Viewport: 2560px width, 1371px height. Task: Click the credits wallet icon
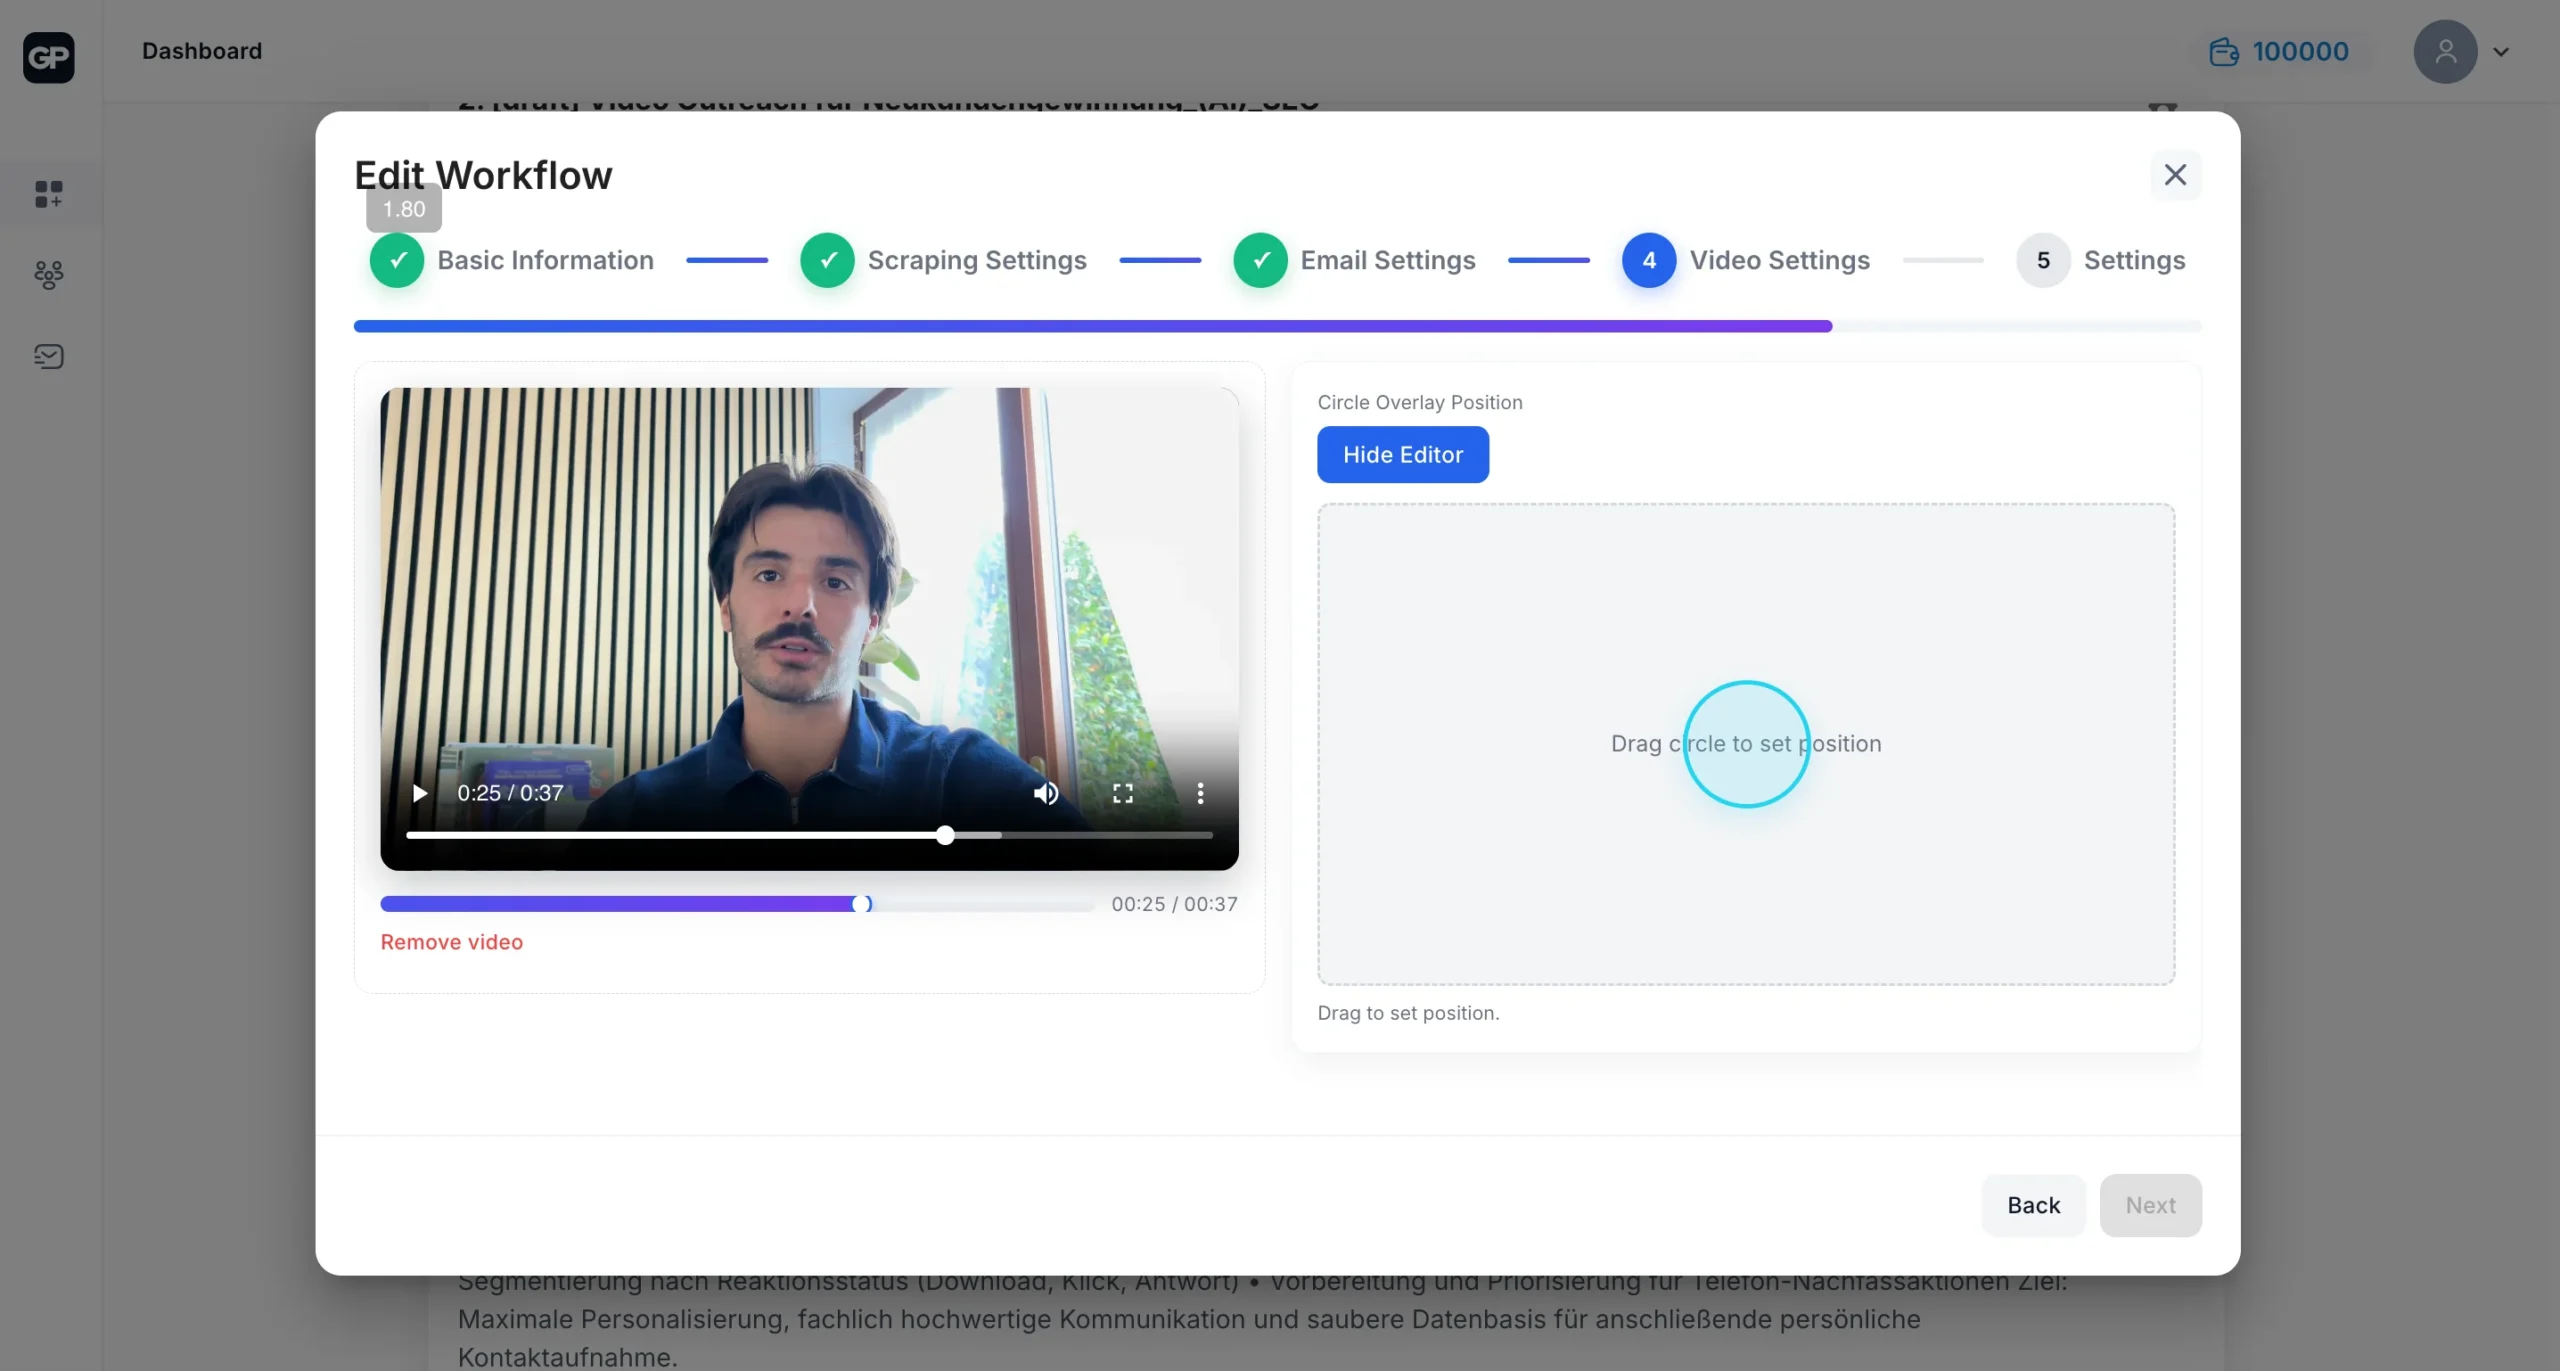point(2223,52)
